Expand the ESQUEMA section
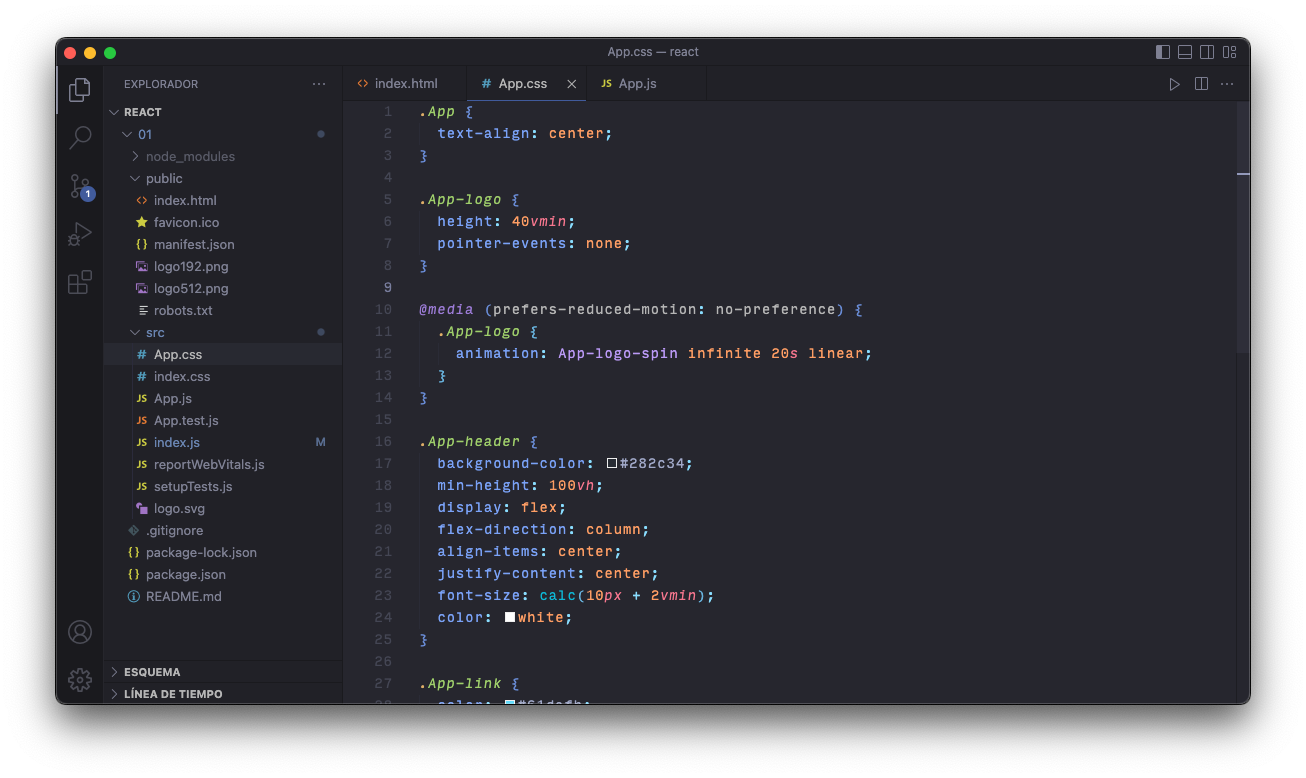This screenshot has width=1306, height=778. (223, 672)
